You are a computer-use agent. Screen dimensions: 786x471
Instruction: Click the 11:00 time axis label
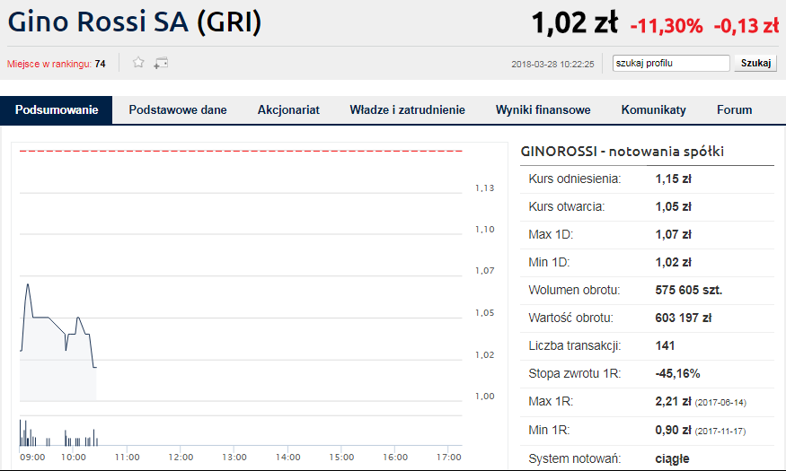click(127, 457)
